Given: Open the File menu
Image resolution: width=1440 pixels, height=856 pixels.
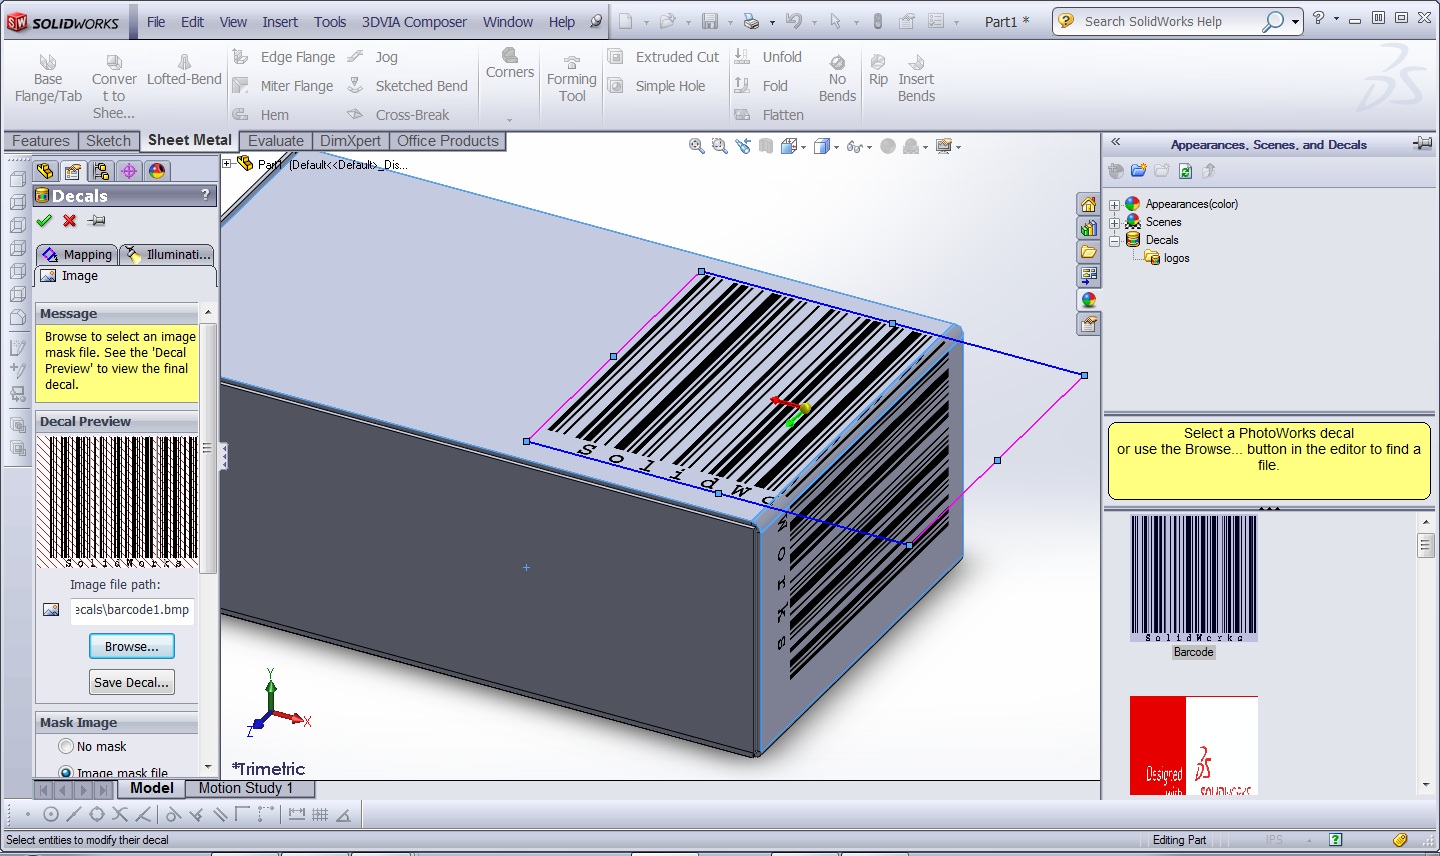Looking at the screenshot, I should click(156, 22).
